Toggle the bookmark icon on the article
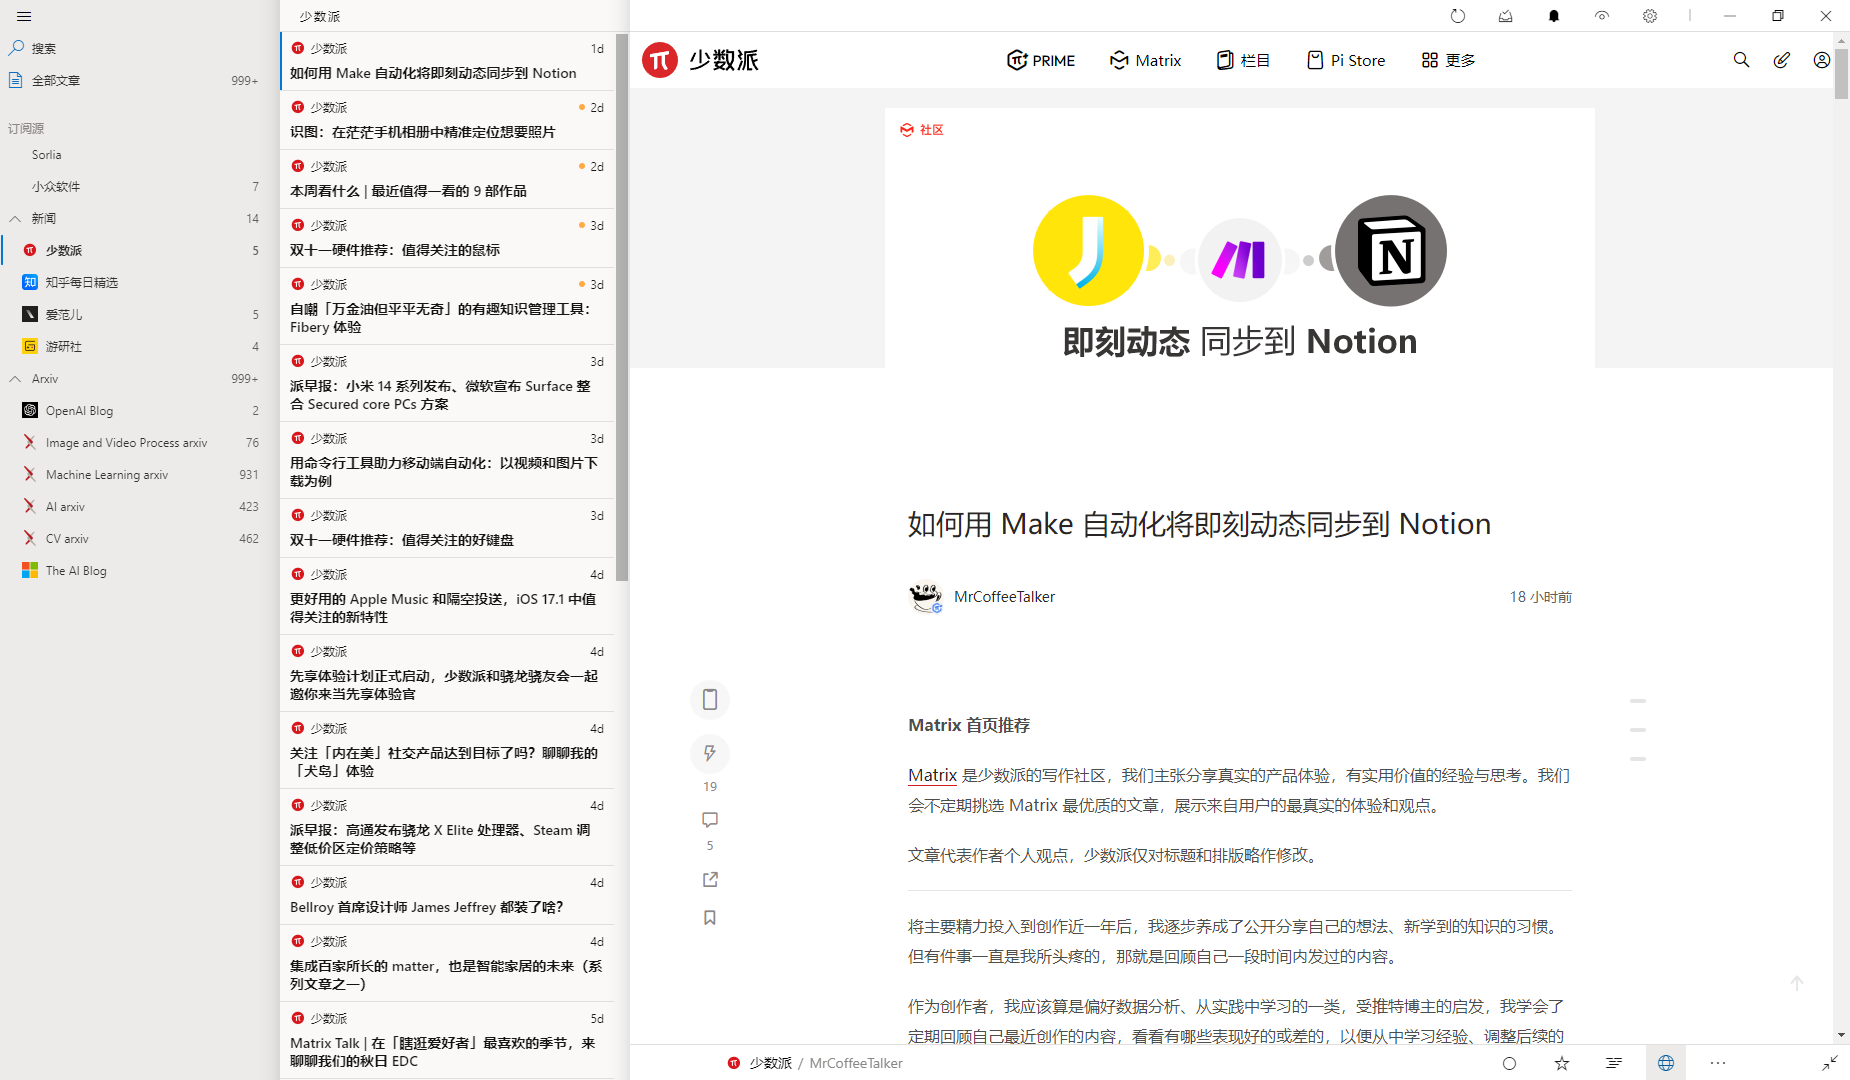The image size is (1850, 1080). pos(710,917)
